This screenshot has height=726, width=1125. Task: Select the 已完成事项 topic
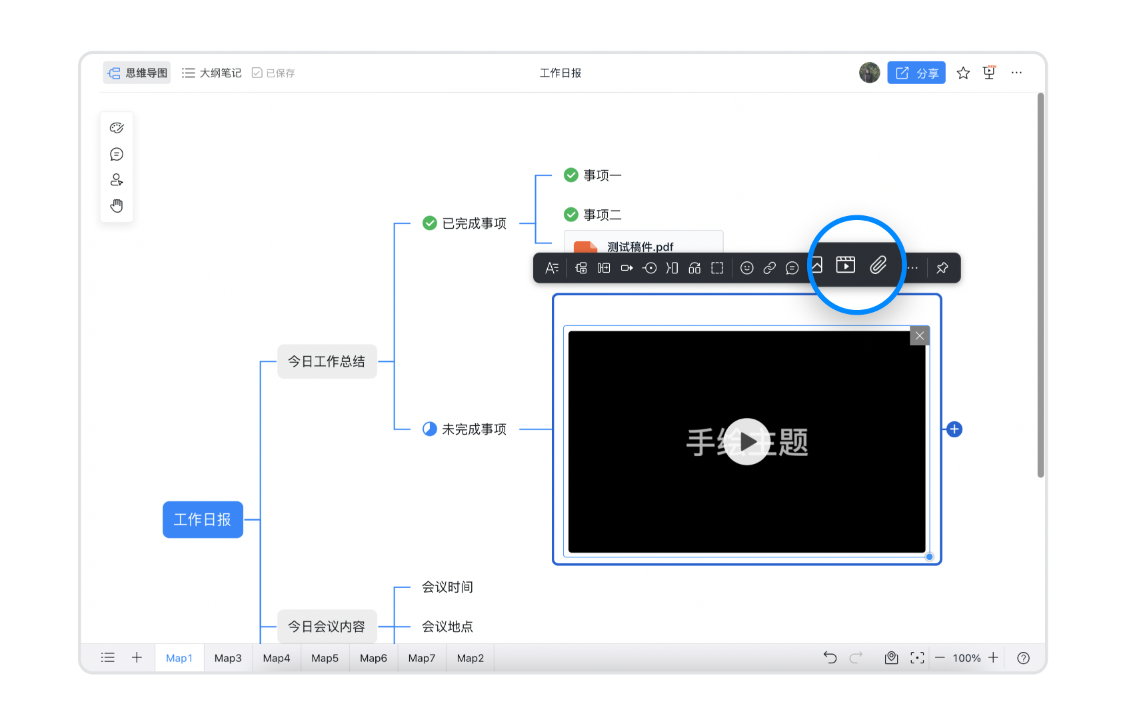point(474,223)
